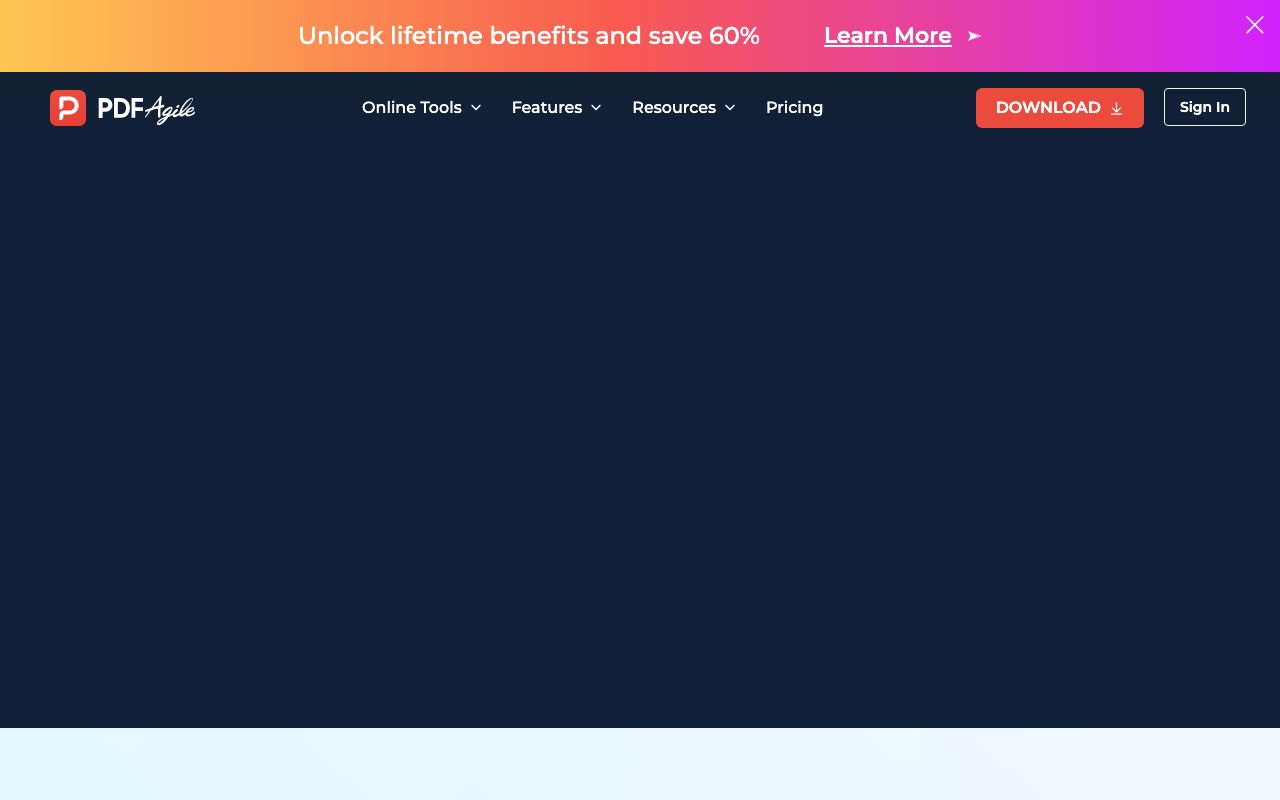Click the yellow left end of the promo banner
1280x800 pixels.
point(40,36)
